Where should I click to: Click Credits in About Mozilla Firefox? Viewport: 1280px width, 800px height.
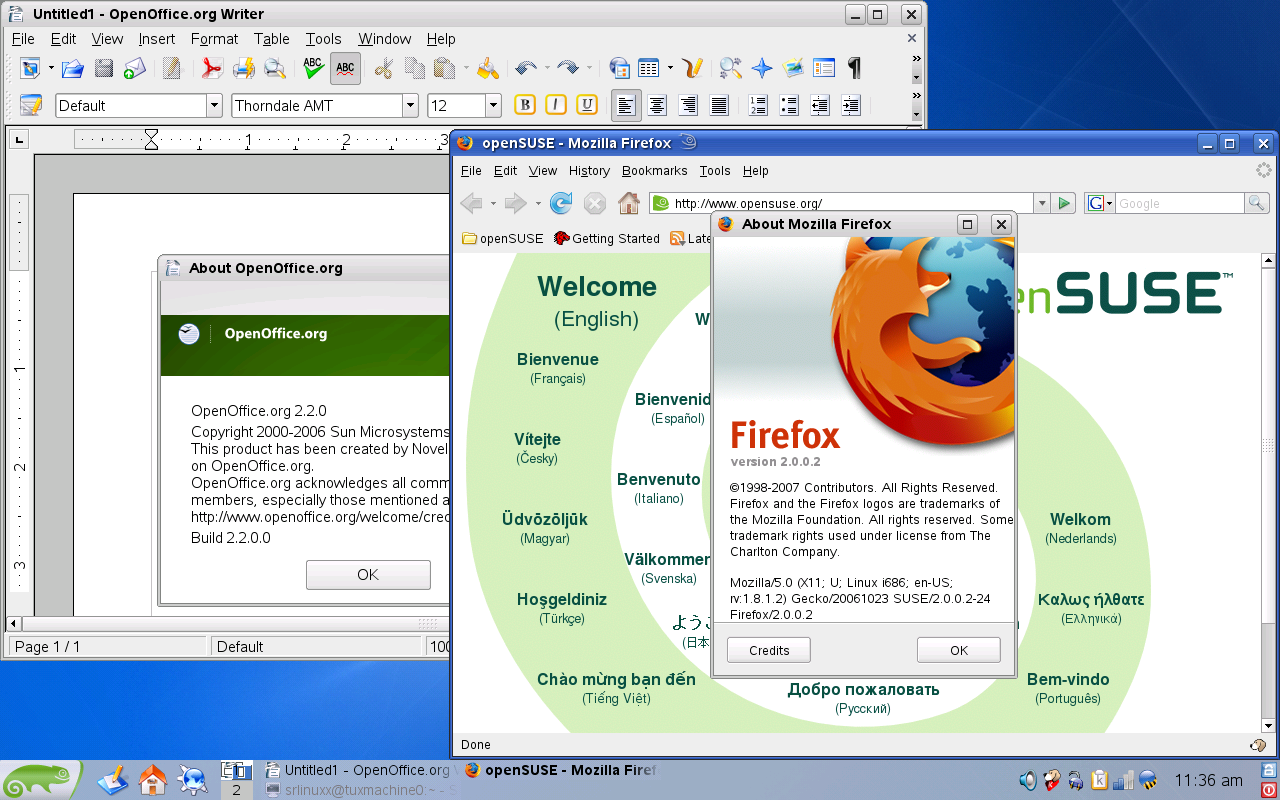tap(769, 650)
